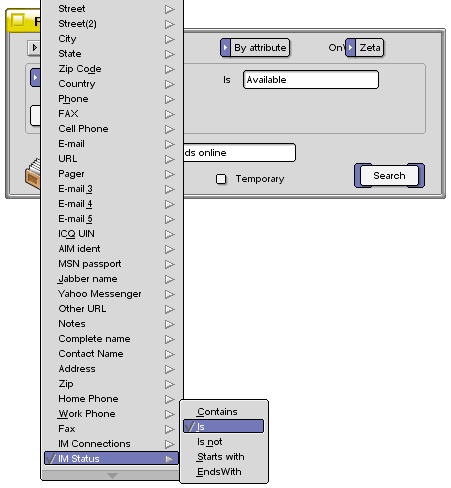This screenshot has height=488, width=451.
Task: Click the arrow icon beside IM Connections
Action: click(x=170, y=444)
